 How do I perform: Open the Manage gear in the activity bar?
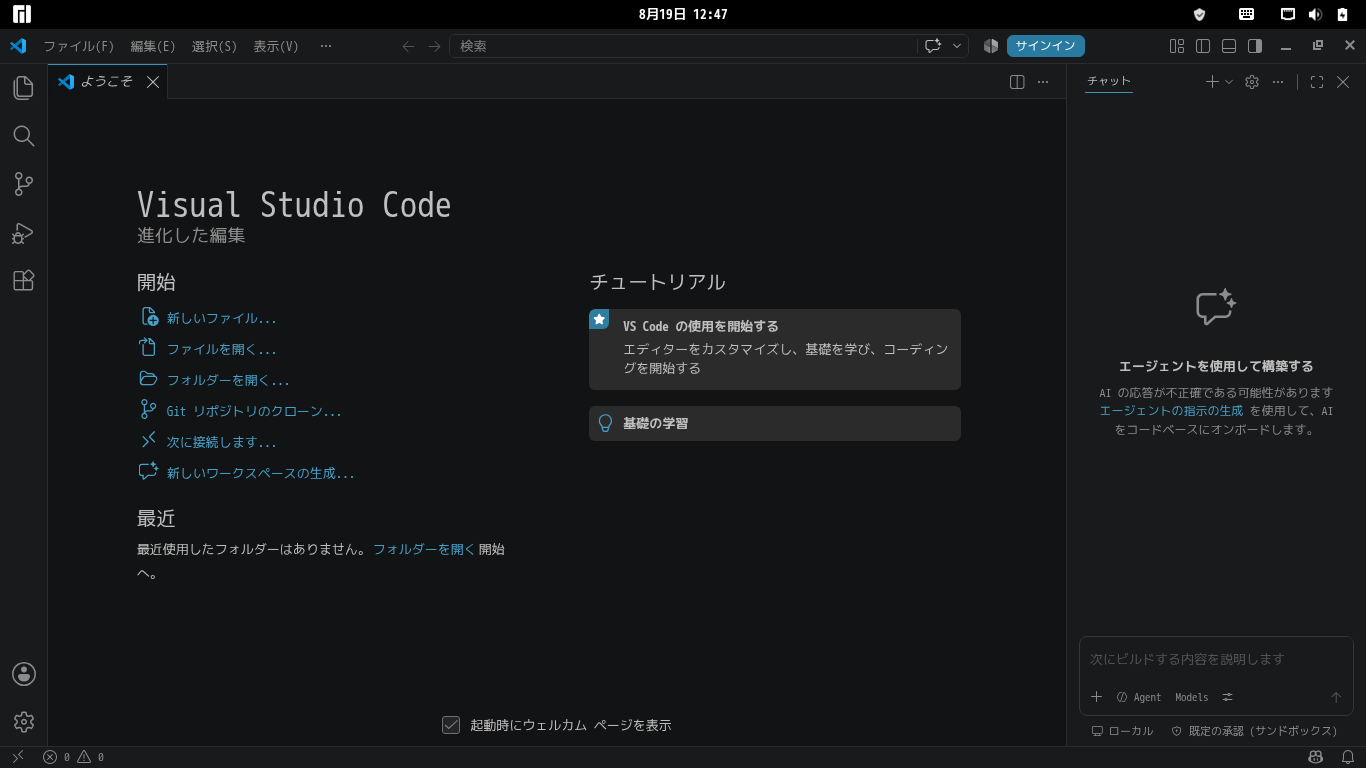(24, 722)
